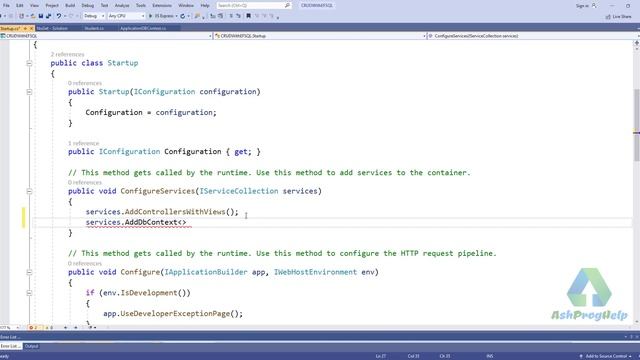Open the Debug menu

tap(87, 6)
